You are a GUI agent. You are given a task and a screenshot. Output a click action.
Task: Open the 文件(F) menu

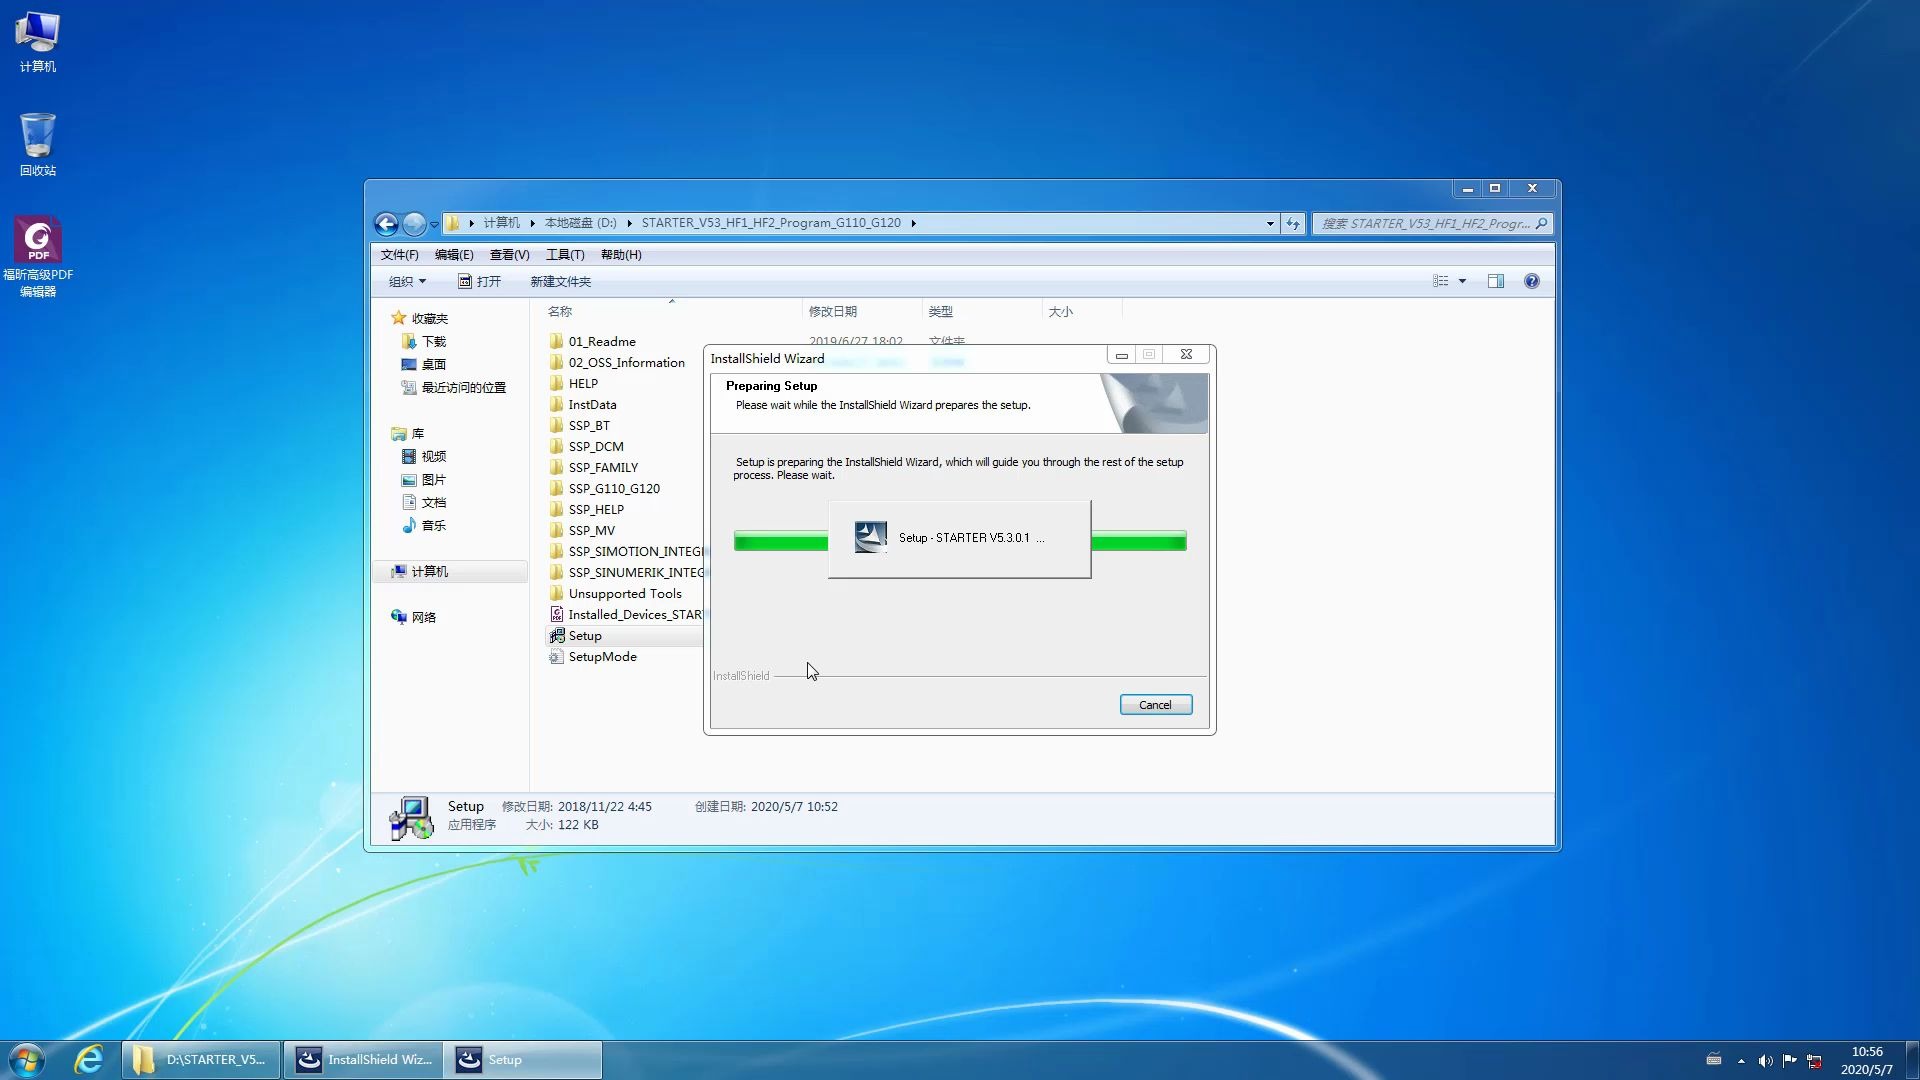pos(399,254)
